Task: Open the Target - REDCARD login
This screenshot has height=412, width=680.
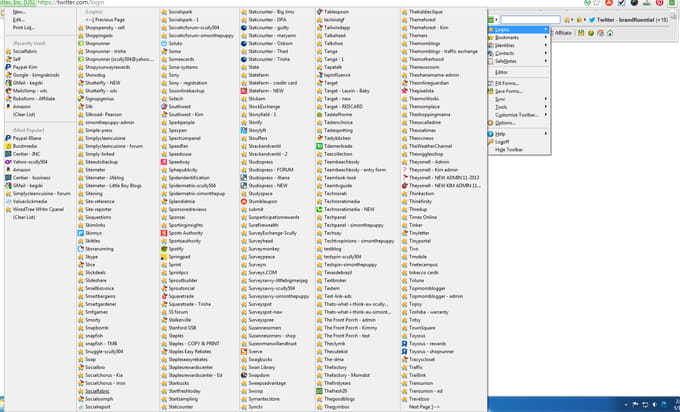Action: pos(343,107)
